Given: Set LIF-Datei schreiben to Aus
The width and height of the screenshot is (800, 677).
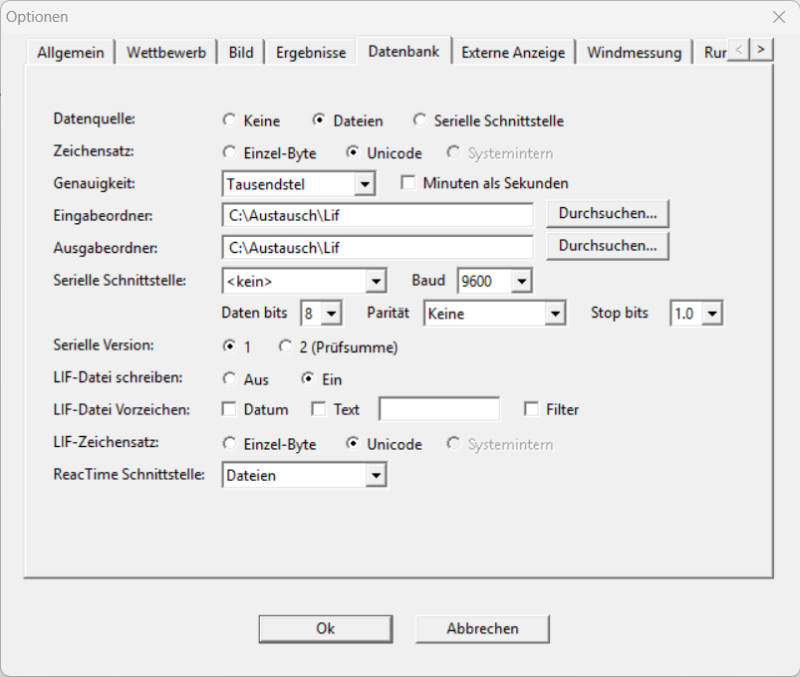Looking at the screenshot, I should 230,379.
